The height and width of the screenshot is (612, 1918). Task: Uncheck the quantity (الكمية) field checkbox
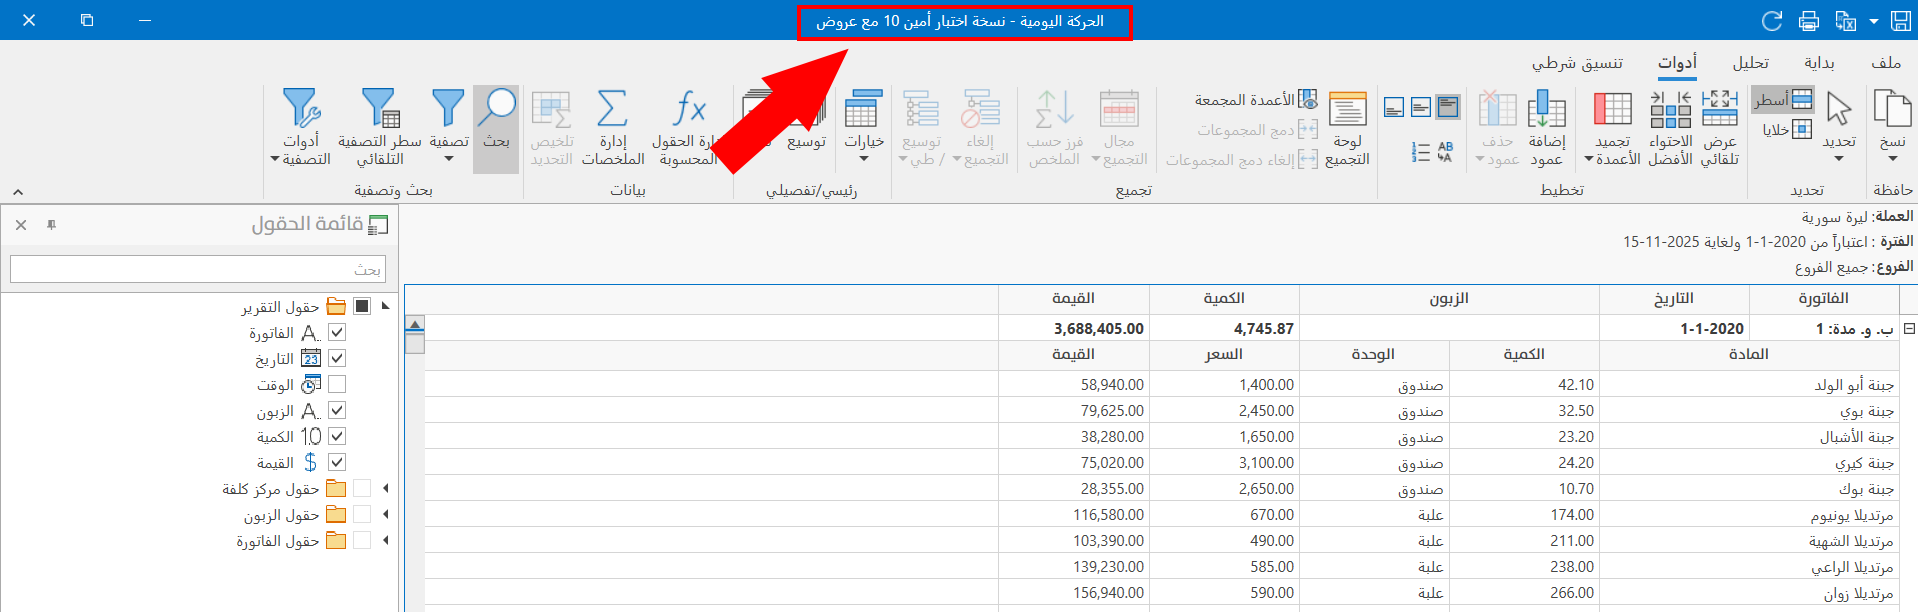point(337,436)
